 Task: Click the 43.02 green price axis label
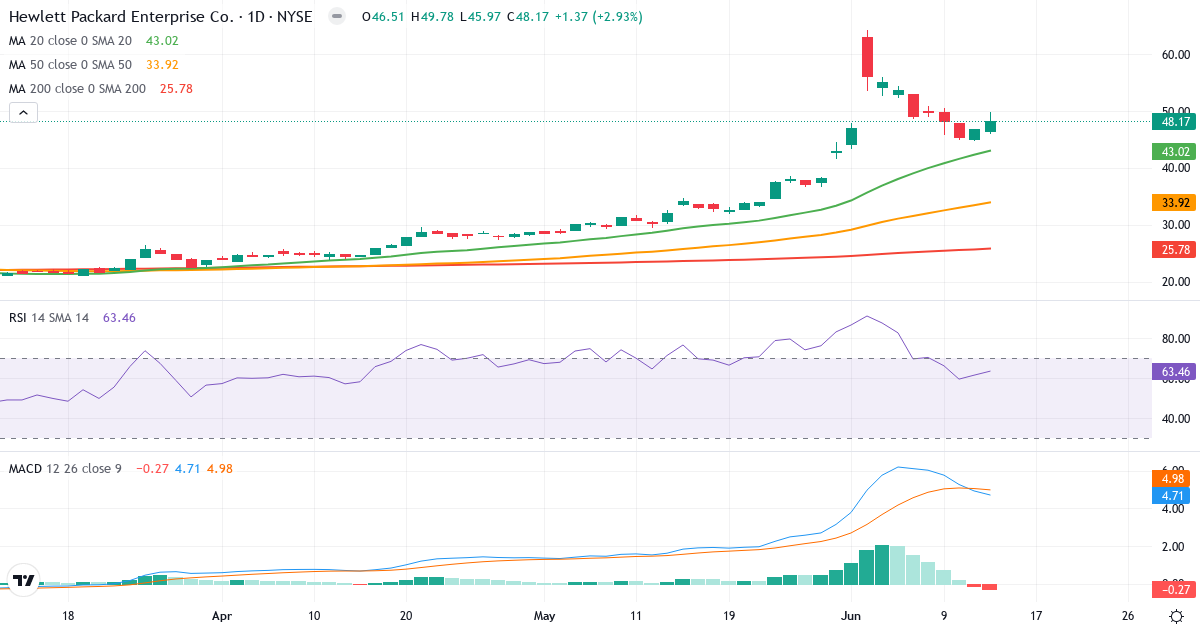[1172, 151]
